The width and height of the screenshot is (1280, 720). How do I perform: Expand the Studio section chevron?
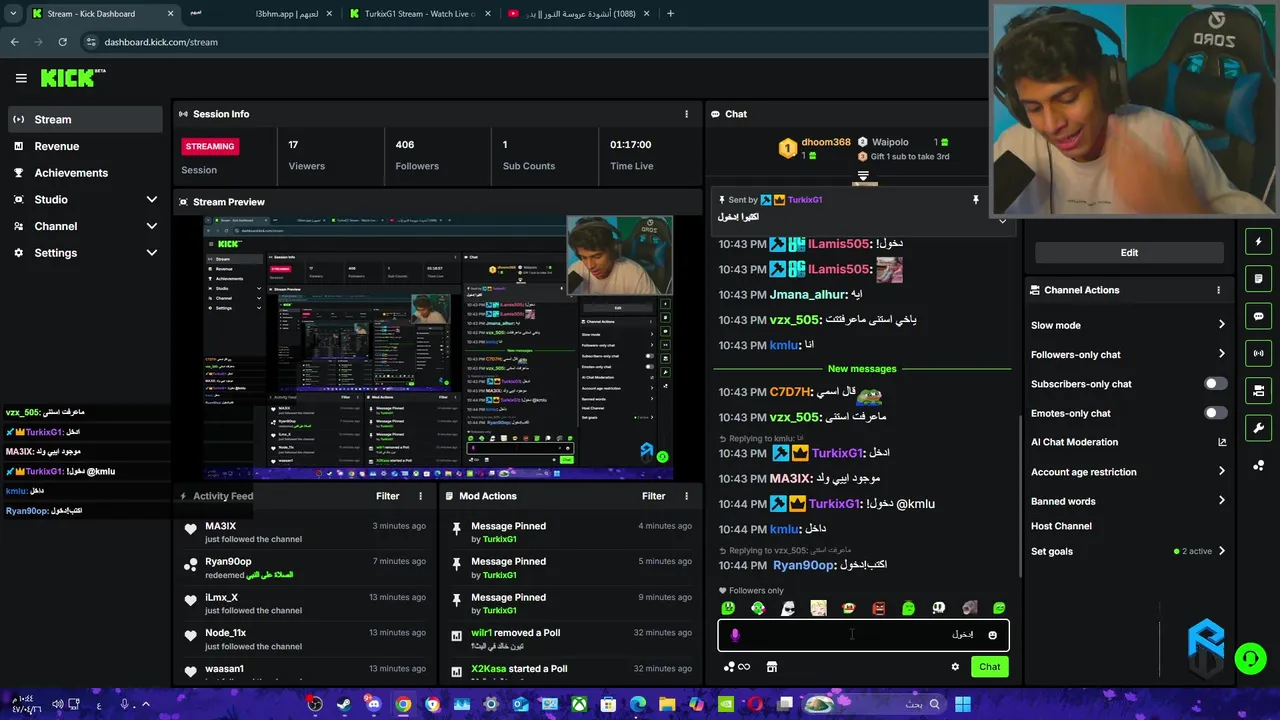[x=152, y=200]
